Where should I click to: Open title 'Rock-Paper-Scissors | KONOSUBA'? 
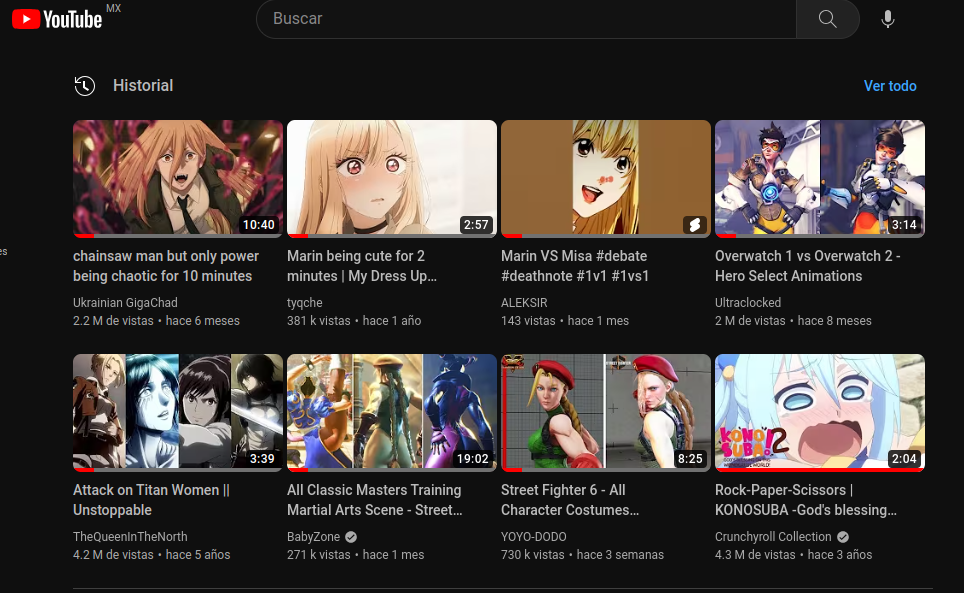click(x=805, y=500)
